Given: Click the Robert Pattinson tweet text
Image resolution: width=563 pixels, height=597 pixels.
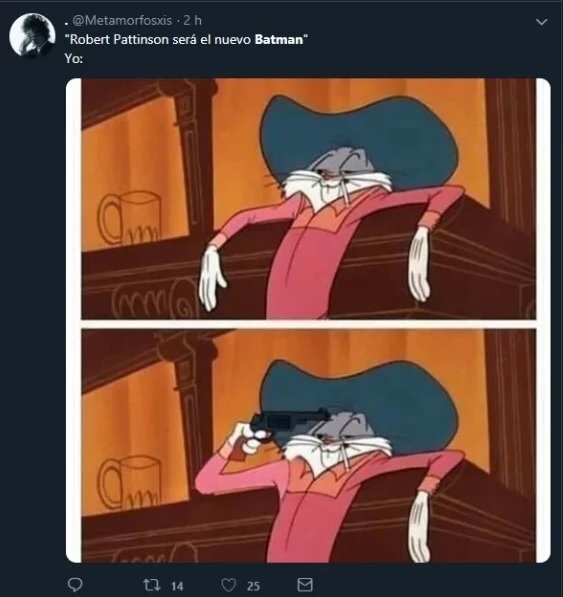Looking at the screenshot, I should click(x=187, y=40).
